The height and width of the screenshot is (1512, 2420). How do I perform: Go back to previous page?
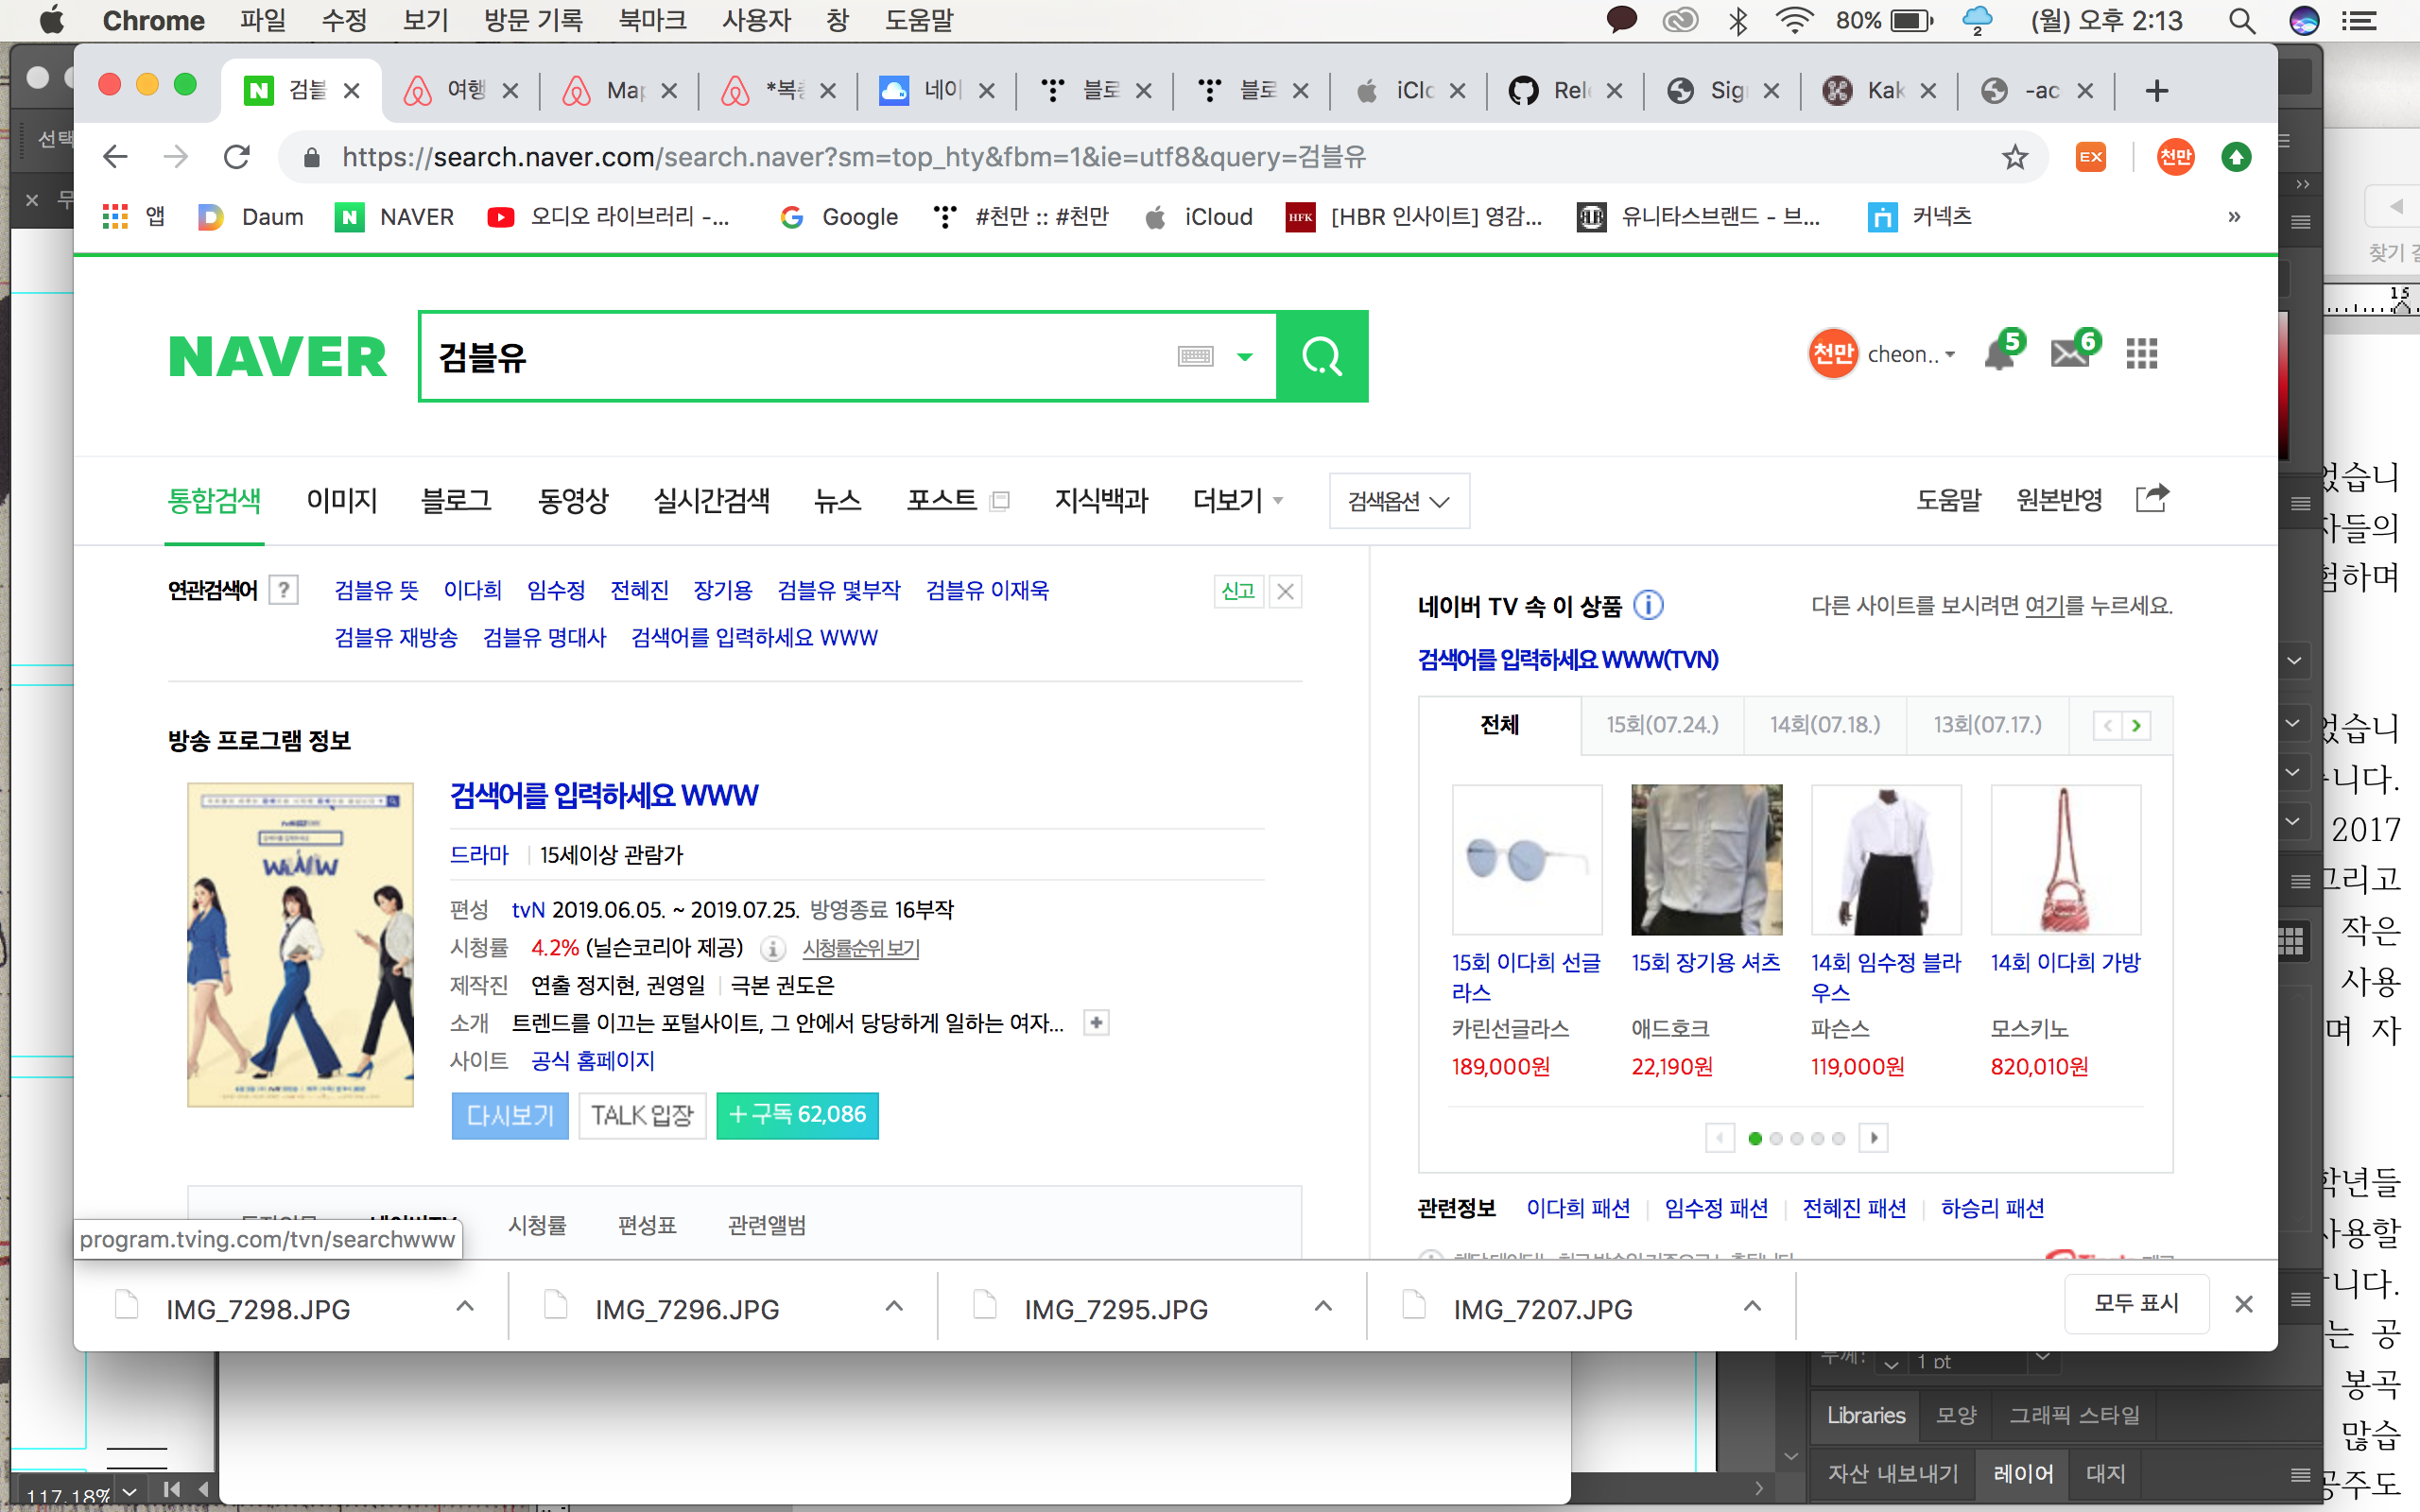(x=115, y=157)
